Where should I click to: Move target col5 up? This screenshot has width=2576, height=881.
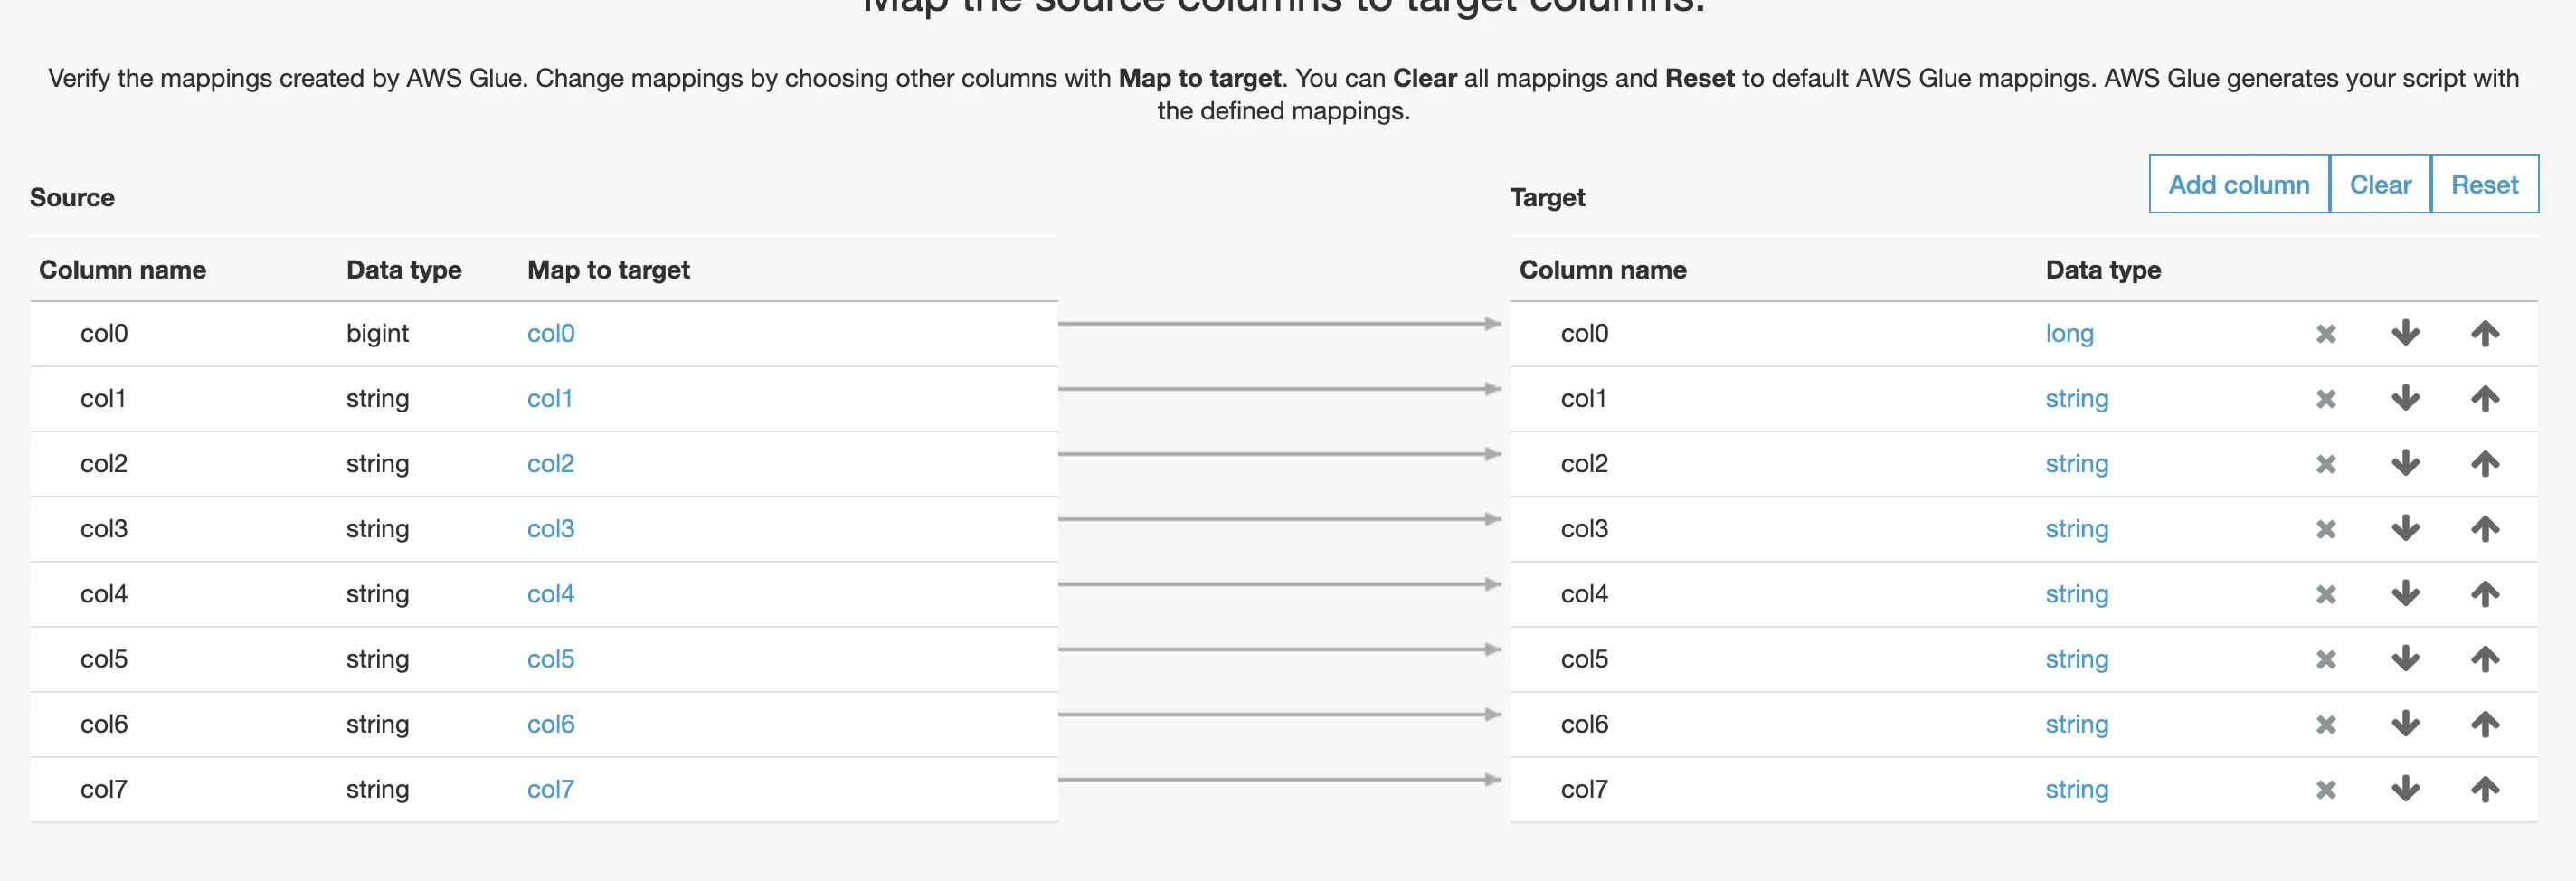[x=2485, y=659]
